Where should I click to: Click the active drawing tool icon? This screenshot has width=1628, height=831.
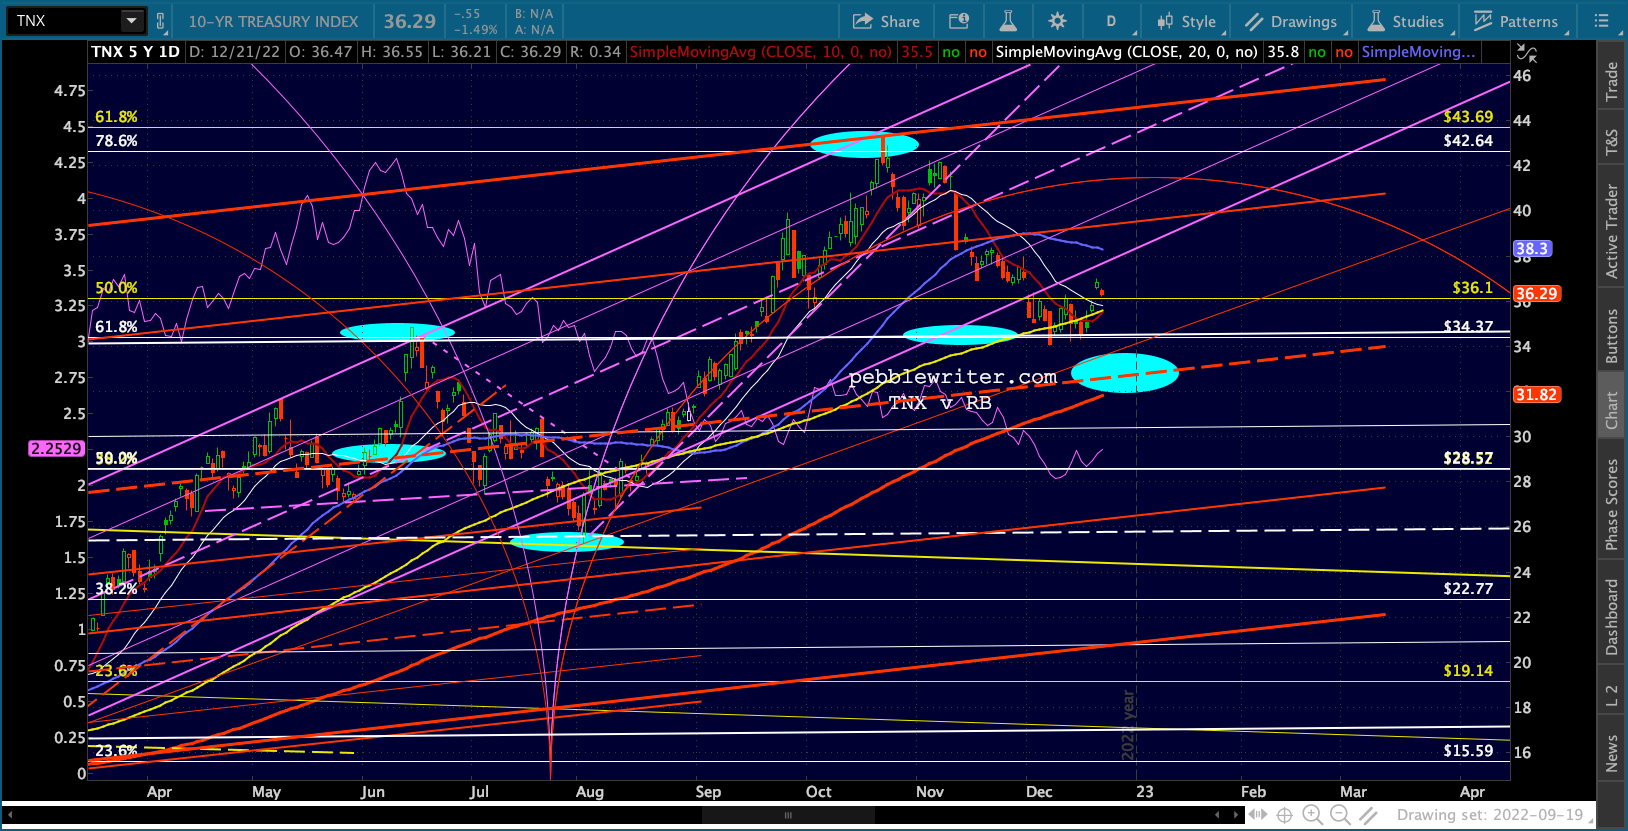[1368, 815]
